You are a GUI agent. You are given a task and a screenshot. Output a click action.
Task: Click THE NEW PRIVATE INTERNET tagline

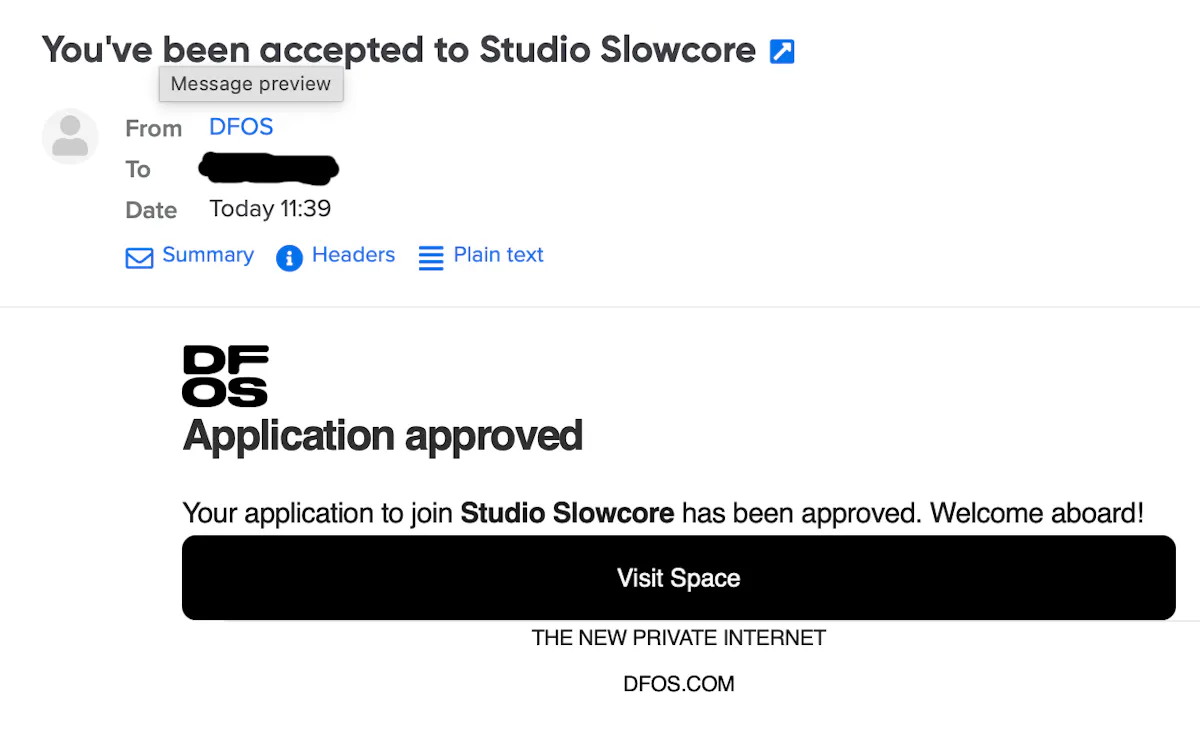(x=679, y=638)
